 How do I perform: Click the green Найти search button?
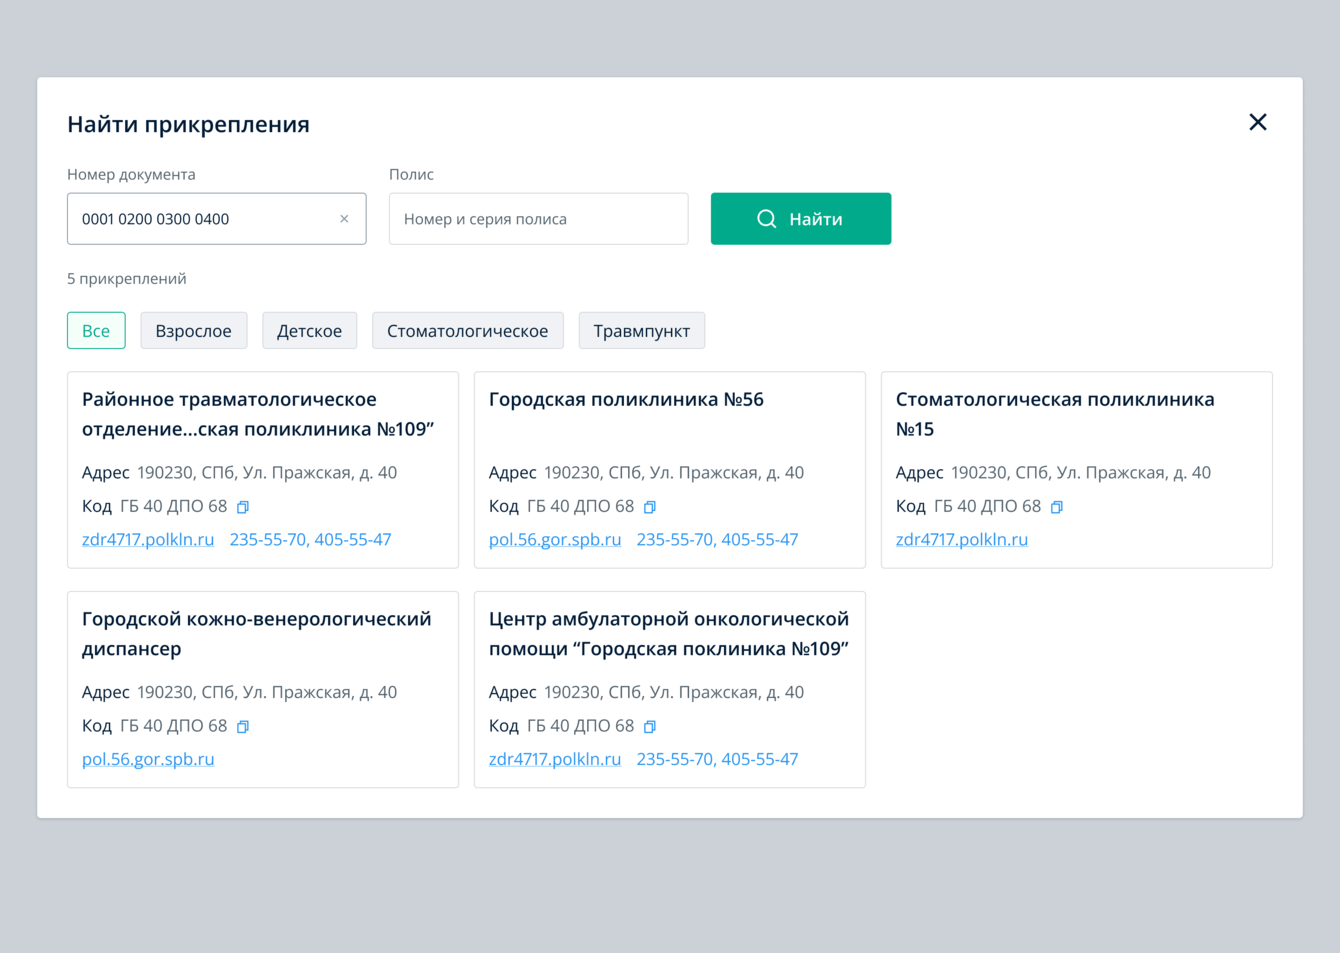tap(800, 219)
